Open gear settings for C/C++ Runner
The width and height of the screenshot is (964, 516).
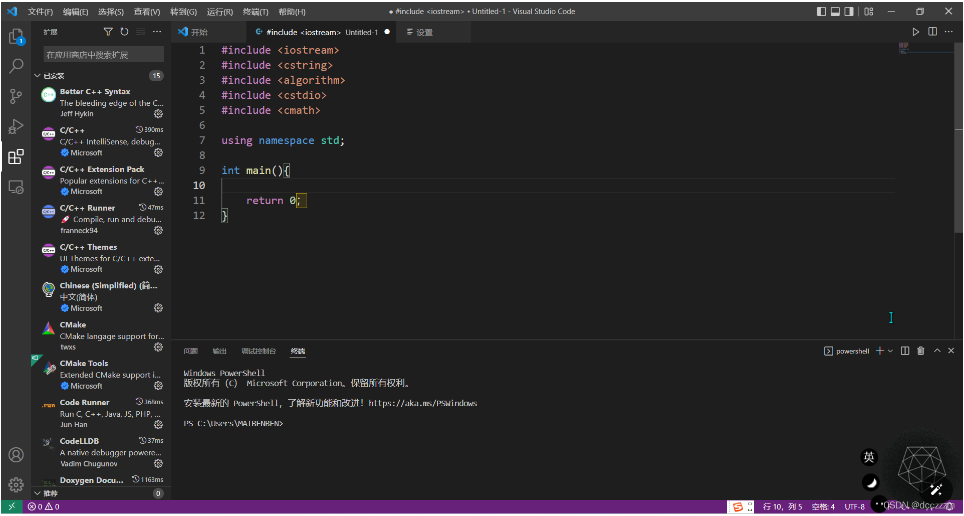tap(158, 231)
